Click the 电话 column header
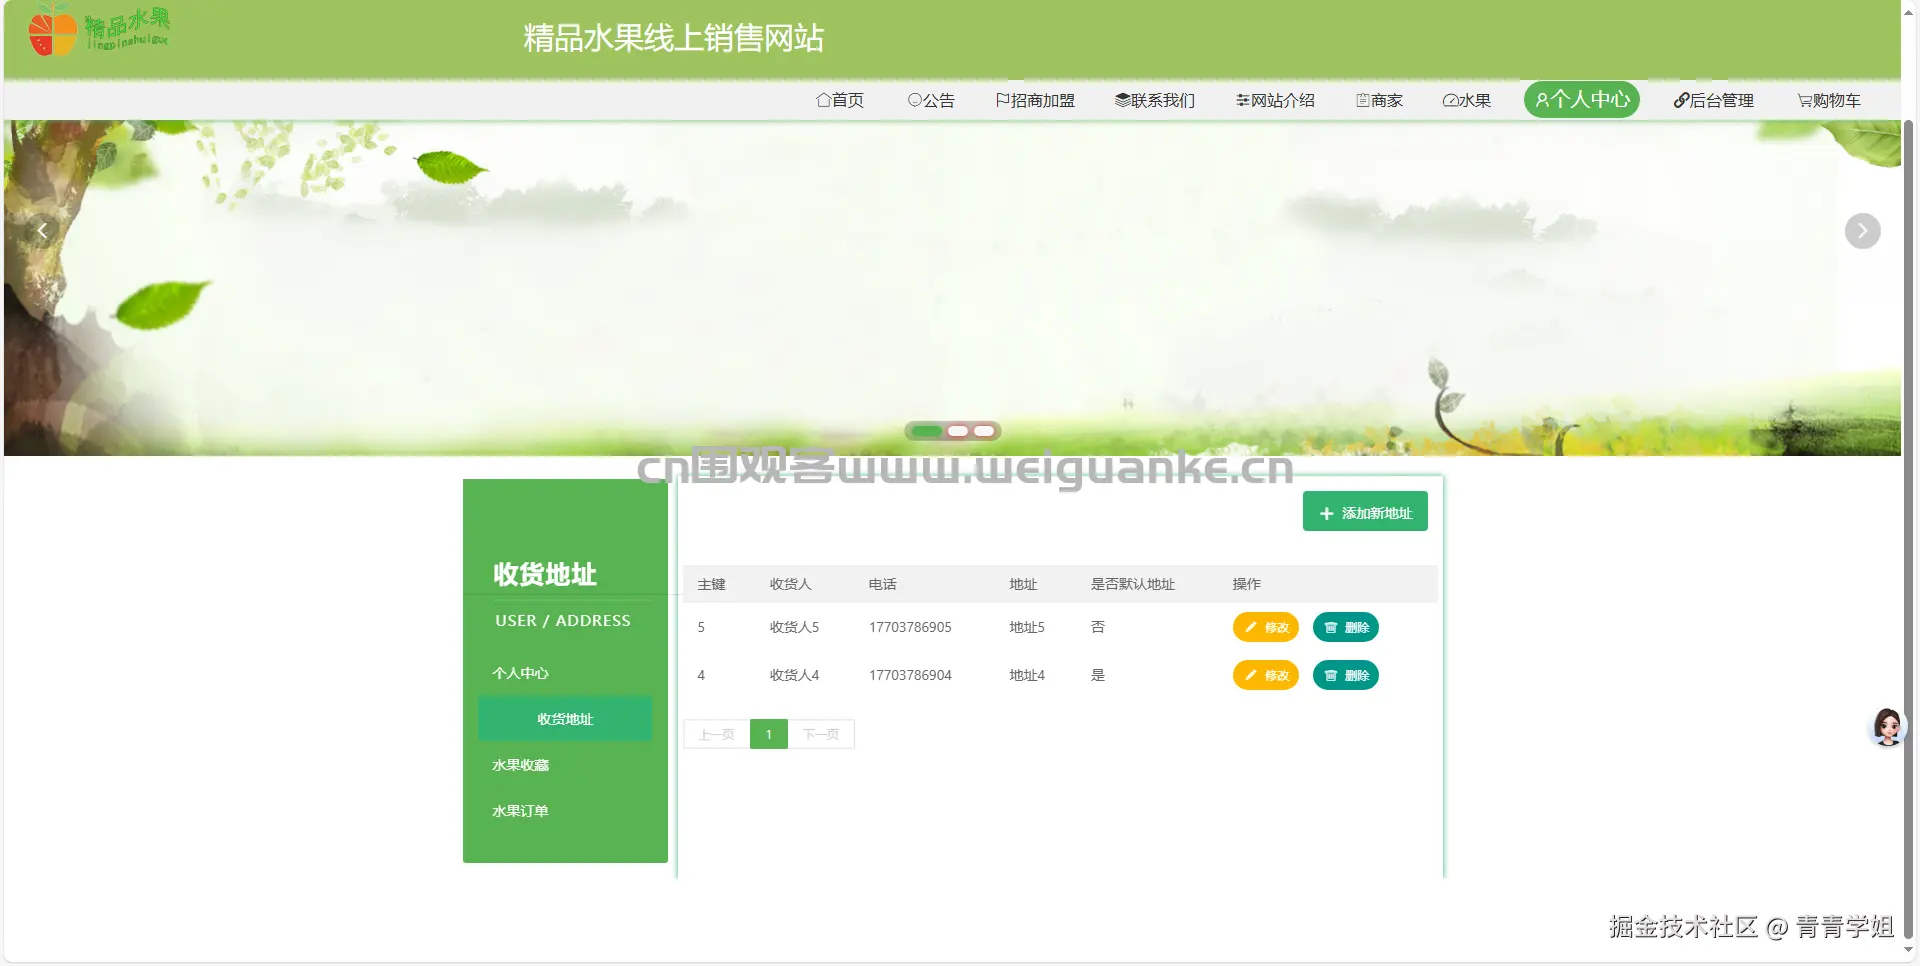The height and width of the screenshot is (966, 1920). click(882, 584)
